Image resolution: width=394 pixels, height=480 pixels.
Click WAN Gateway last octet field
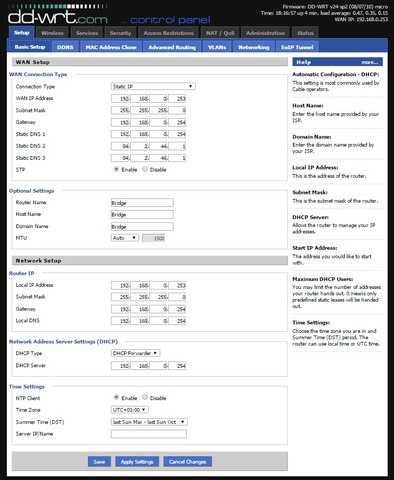tap(178, 122)
